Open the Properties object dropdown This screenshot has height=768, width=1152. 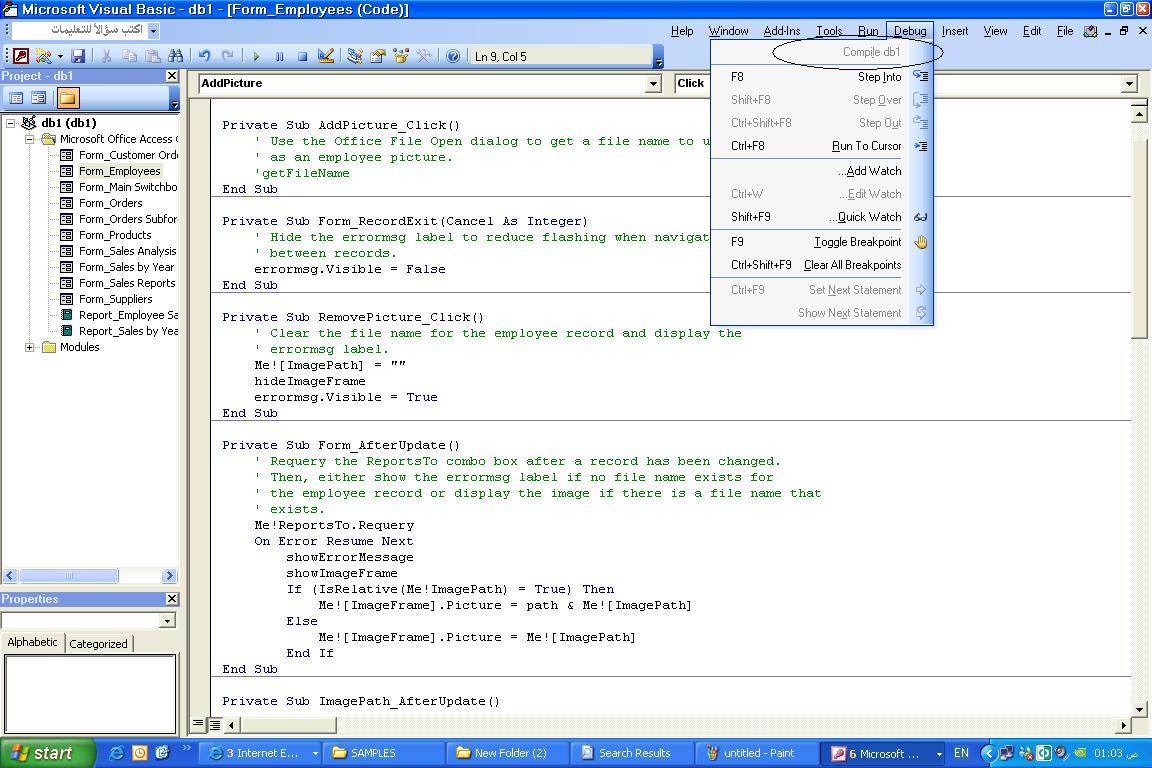pos(168,621)
